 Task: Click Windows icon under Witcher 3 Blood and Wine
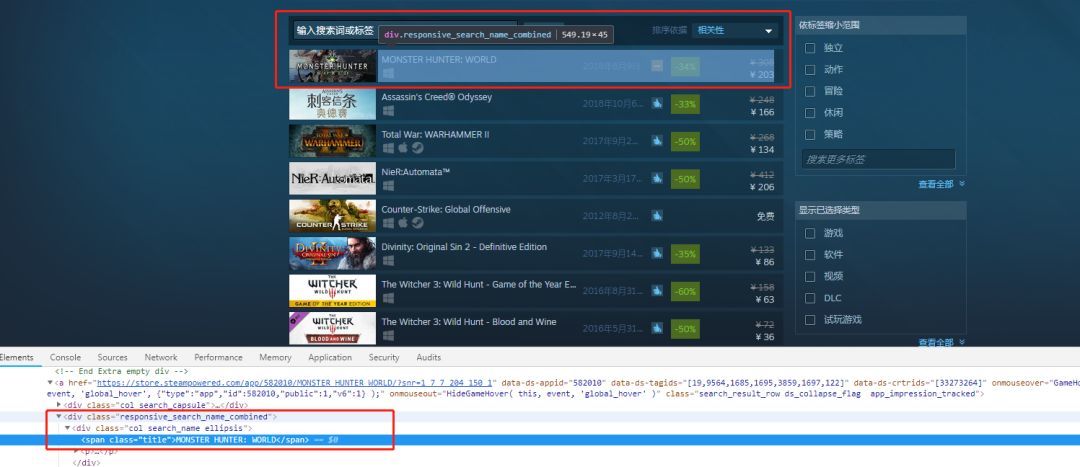click(388, 335)
